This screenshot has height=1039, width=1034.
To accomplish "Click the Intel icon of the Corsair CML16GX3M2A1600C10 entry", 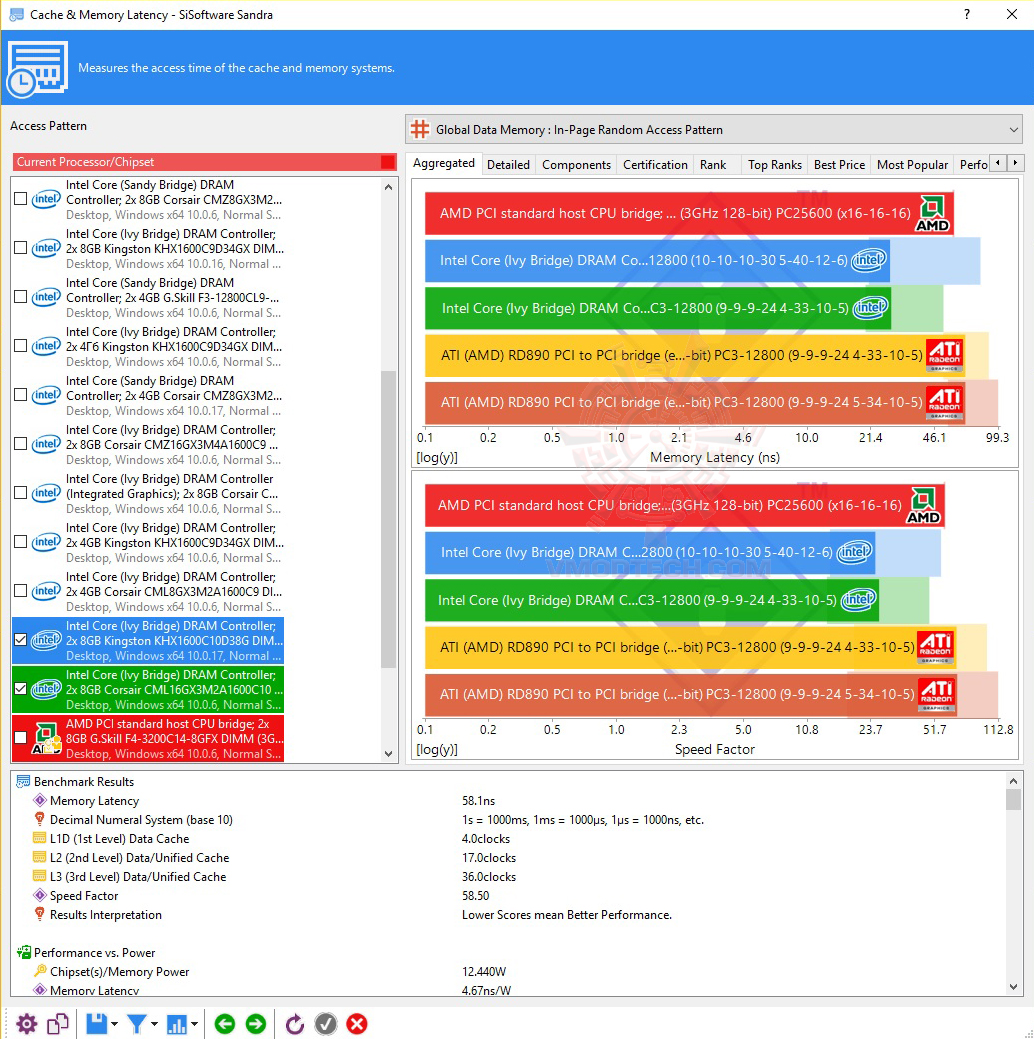I will 46,689.
